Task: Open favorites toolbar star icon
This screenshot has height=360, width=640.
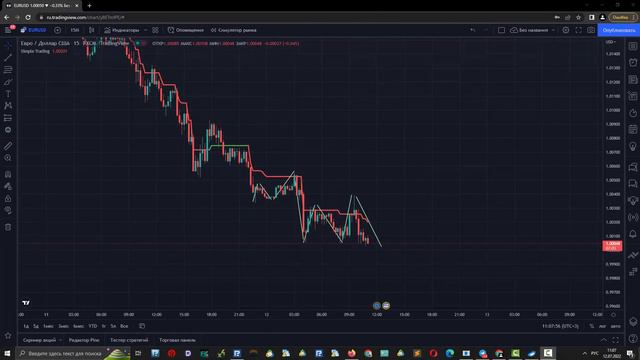Action: point(8,336)
